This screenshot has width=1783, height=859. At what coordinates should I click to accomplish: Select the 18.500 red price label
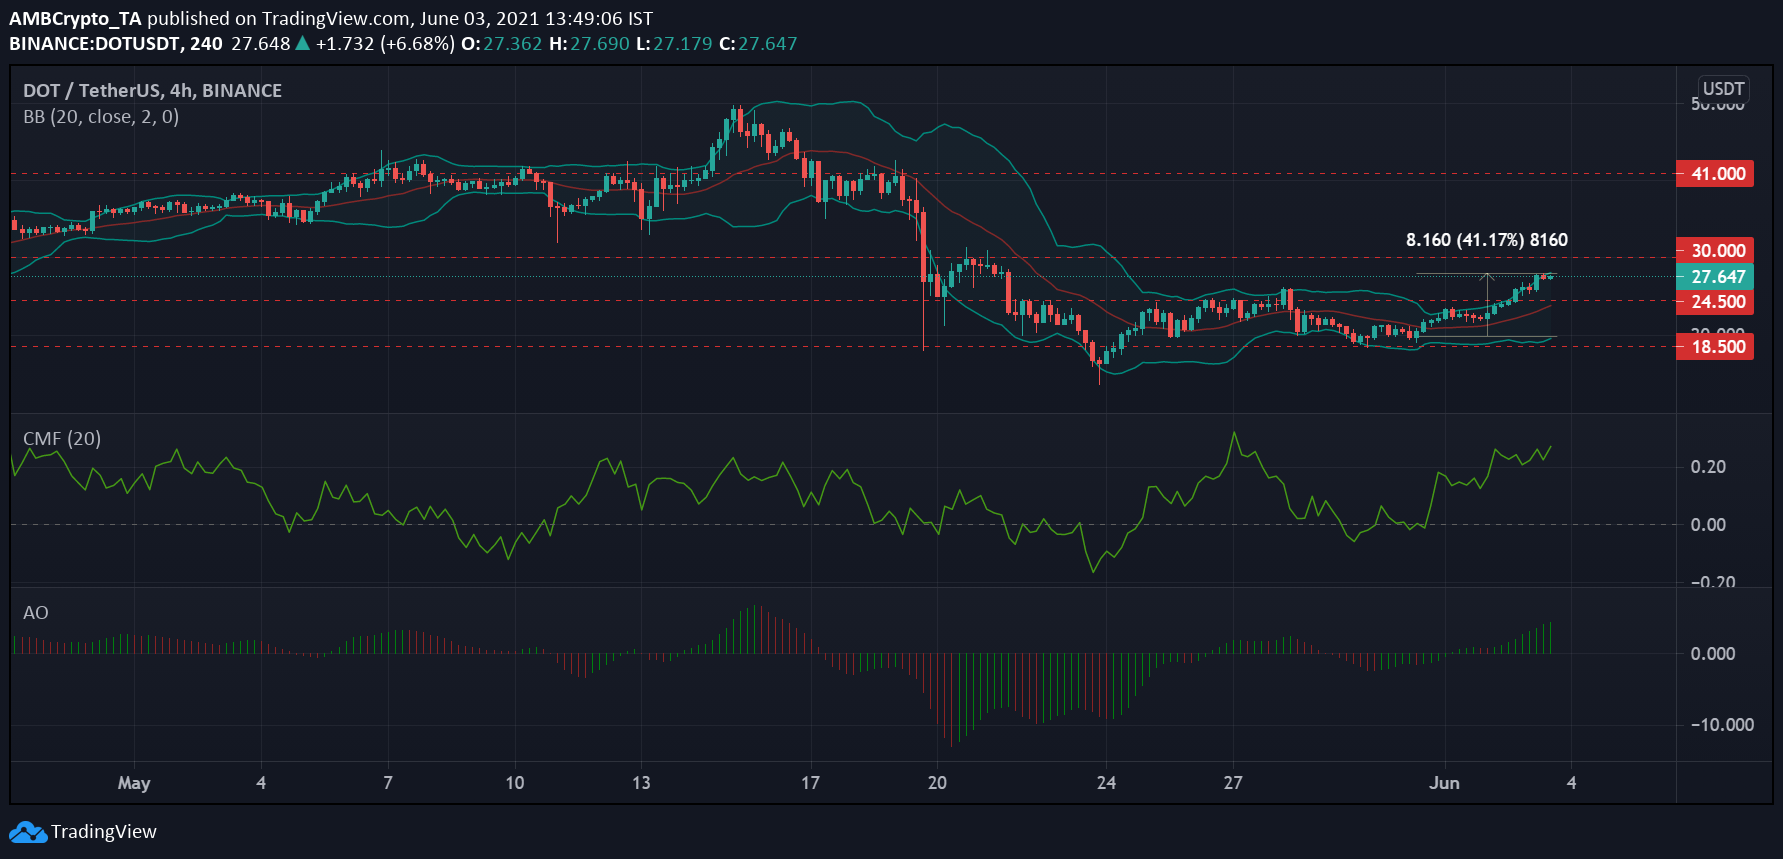(1715, 347)
